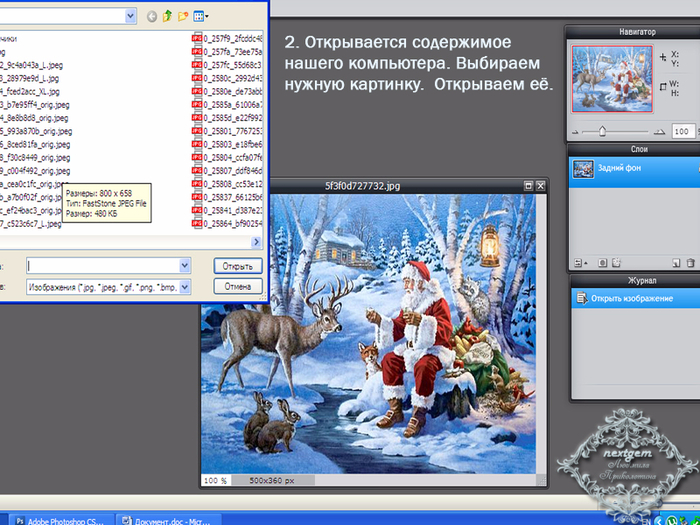The height and width of the screenshot is (525, 700).
Task: Close the 5f3f0d727732.jpg image window
Action: pos(541,186)
